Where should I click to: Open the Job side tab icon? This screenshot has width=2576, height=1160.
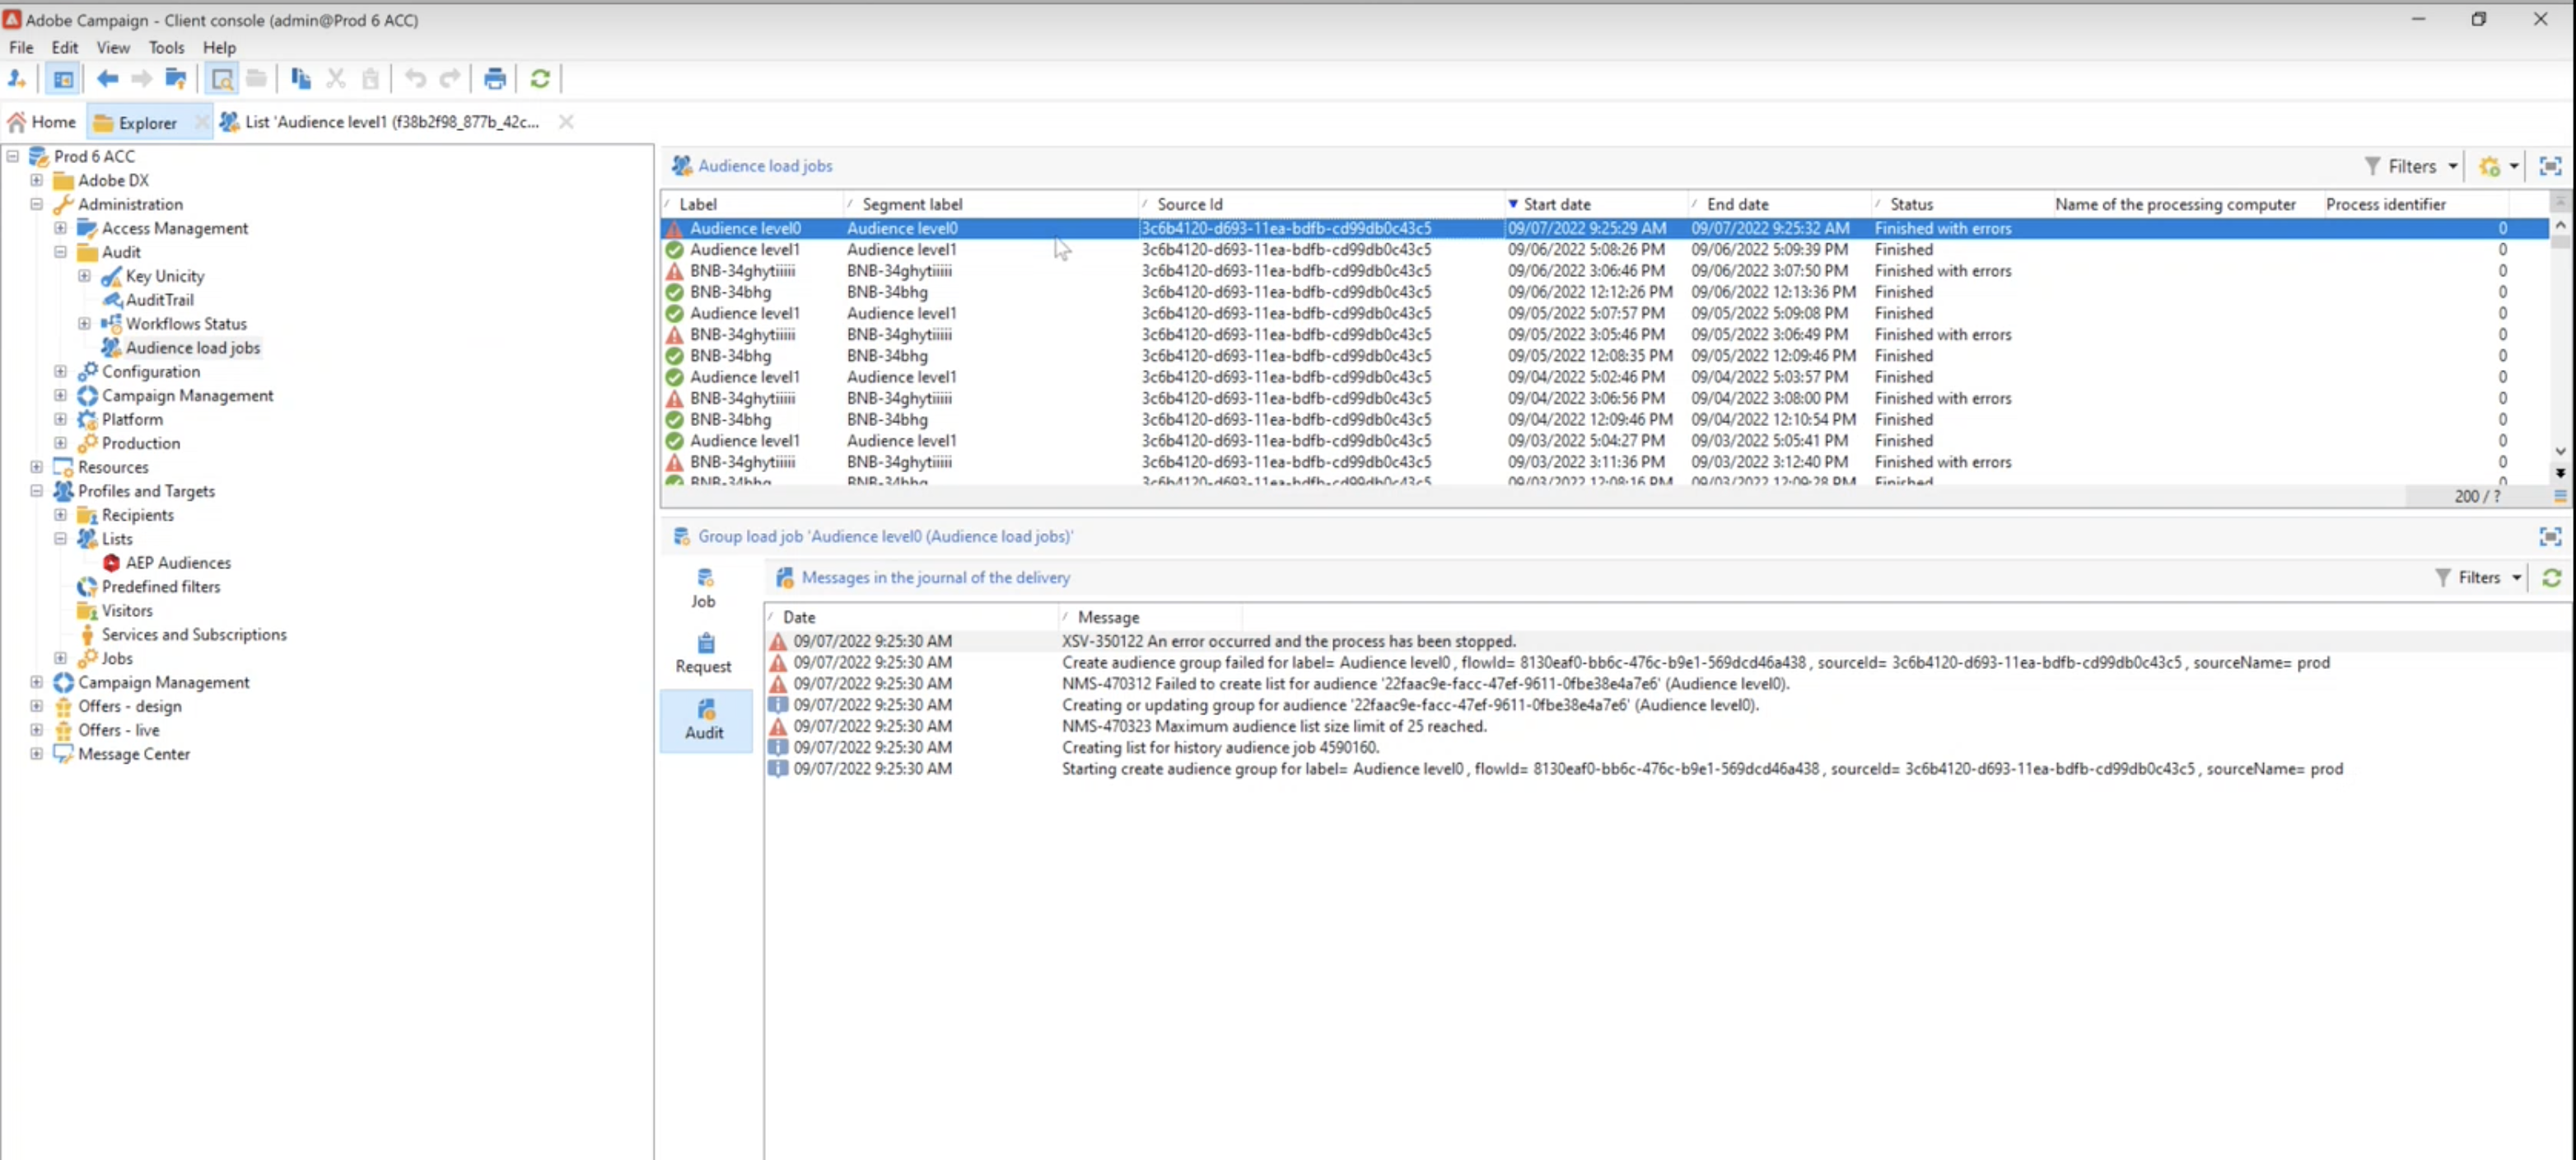pos(704,588)
